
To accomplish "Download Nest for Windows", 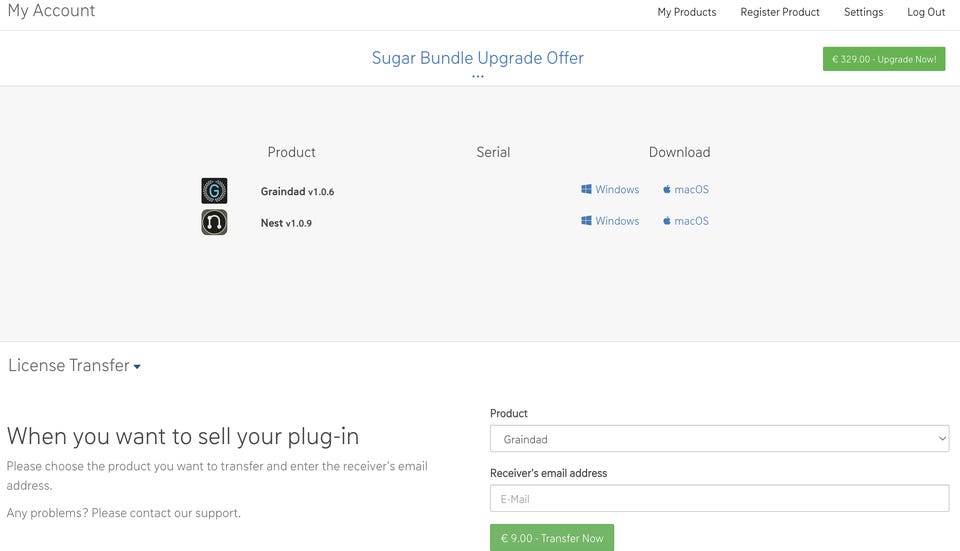I will (x=617, y=221).
